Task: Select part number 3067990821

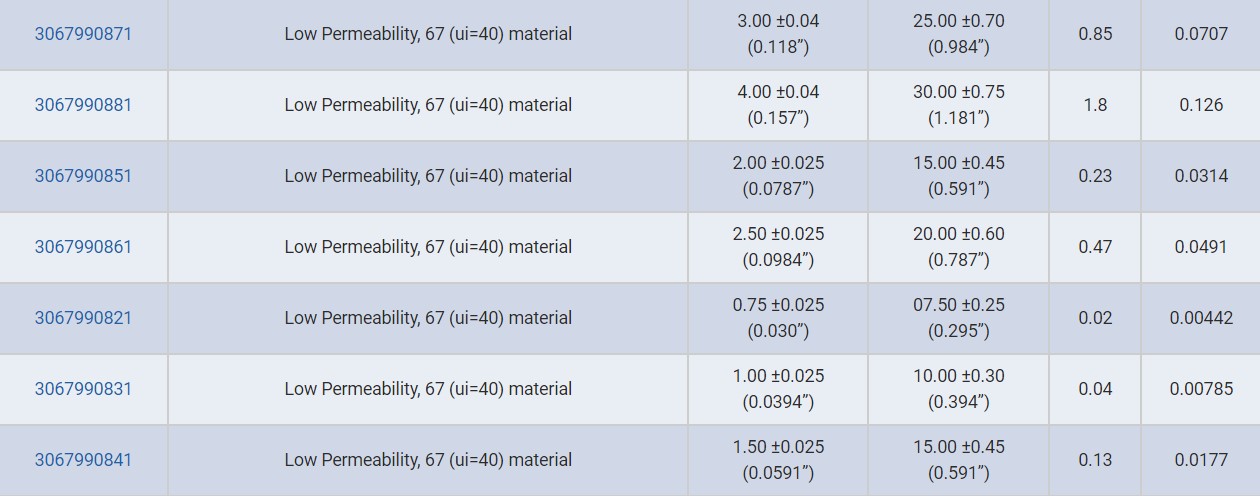Action: point(83,318)
